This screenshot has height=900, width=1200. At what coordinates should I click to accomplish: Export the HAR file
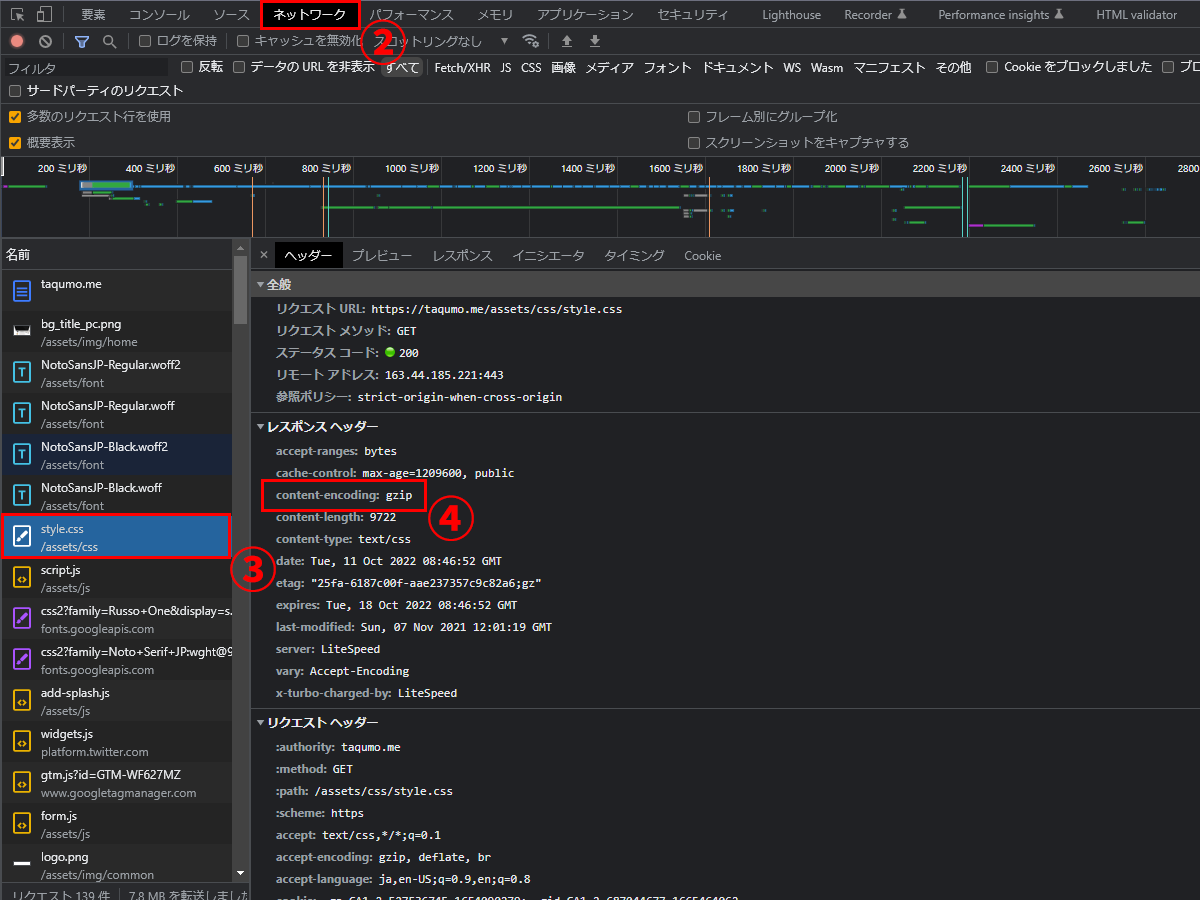pos(594,41)
